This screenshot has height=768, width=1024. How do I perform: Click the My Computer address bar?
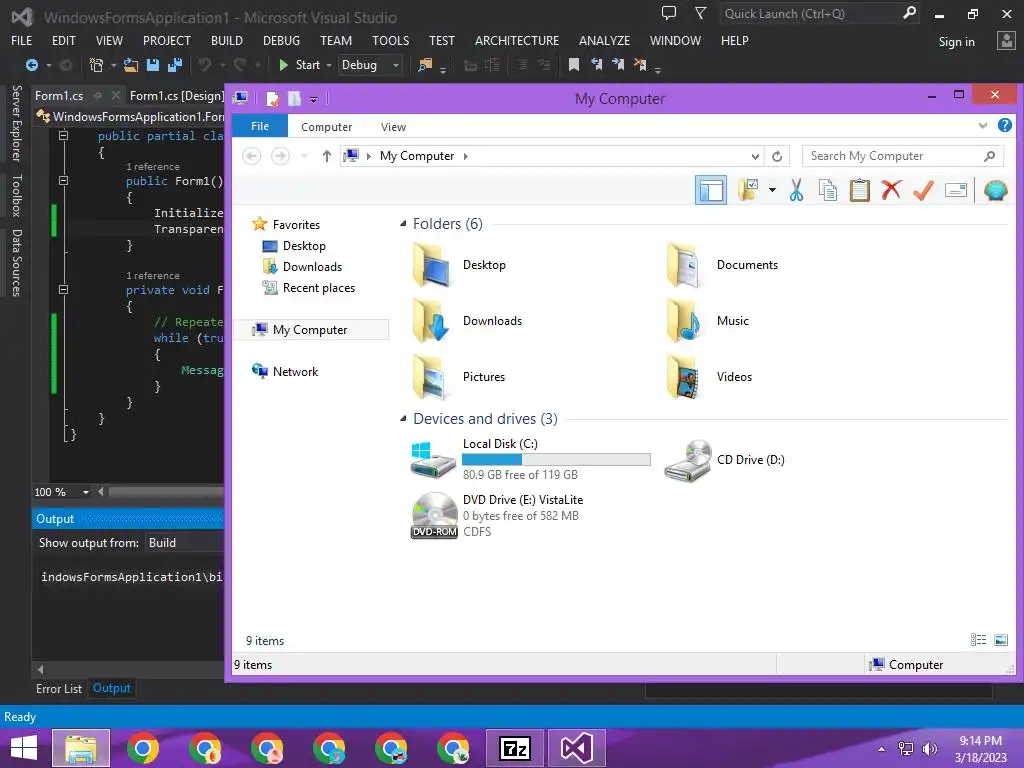pos(552,156)
